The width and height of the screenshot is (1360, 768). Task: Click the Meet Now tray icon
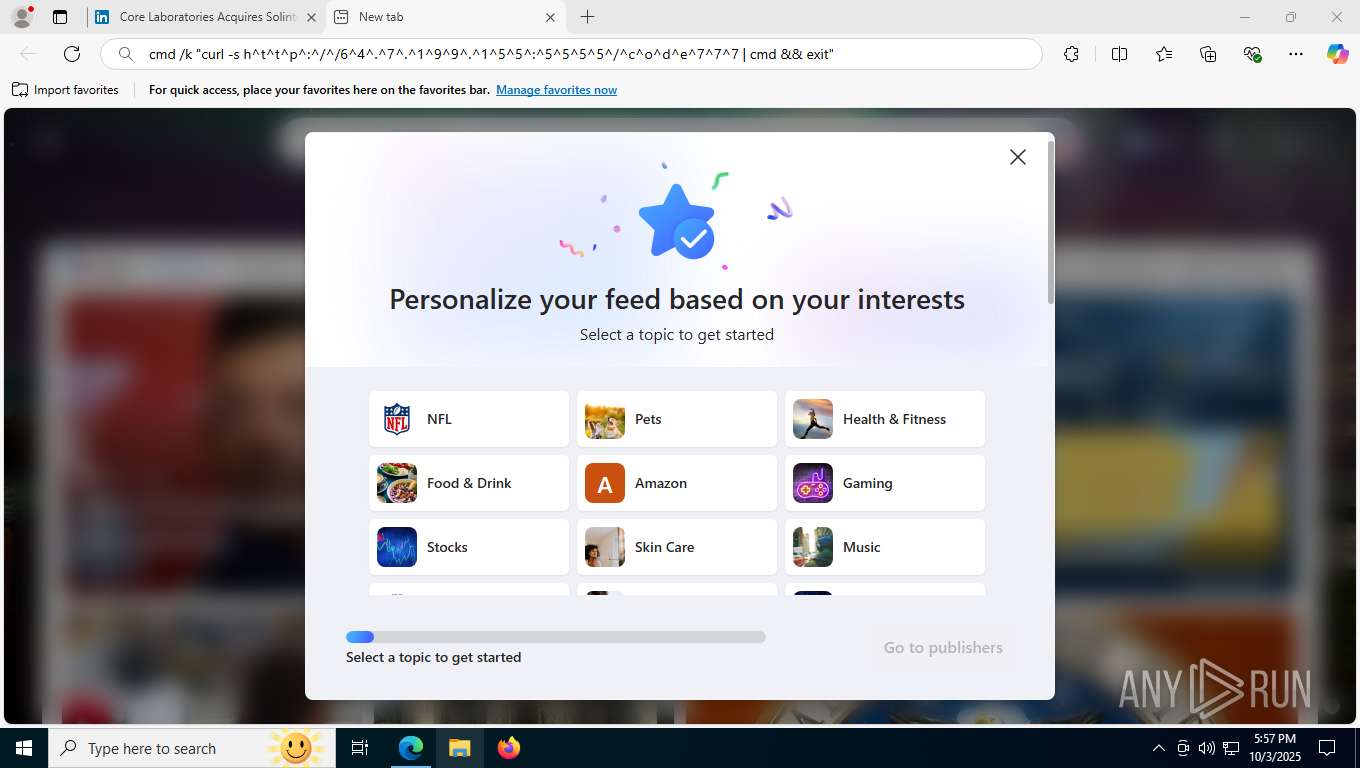pyautogui.click(x=1183, y=748)
